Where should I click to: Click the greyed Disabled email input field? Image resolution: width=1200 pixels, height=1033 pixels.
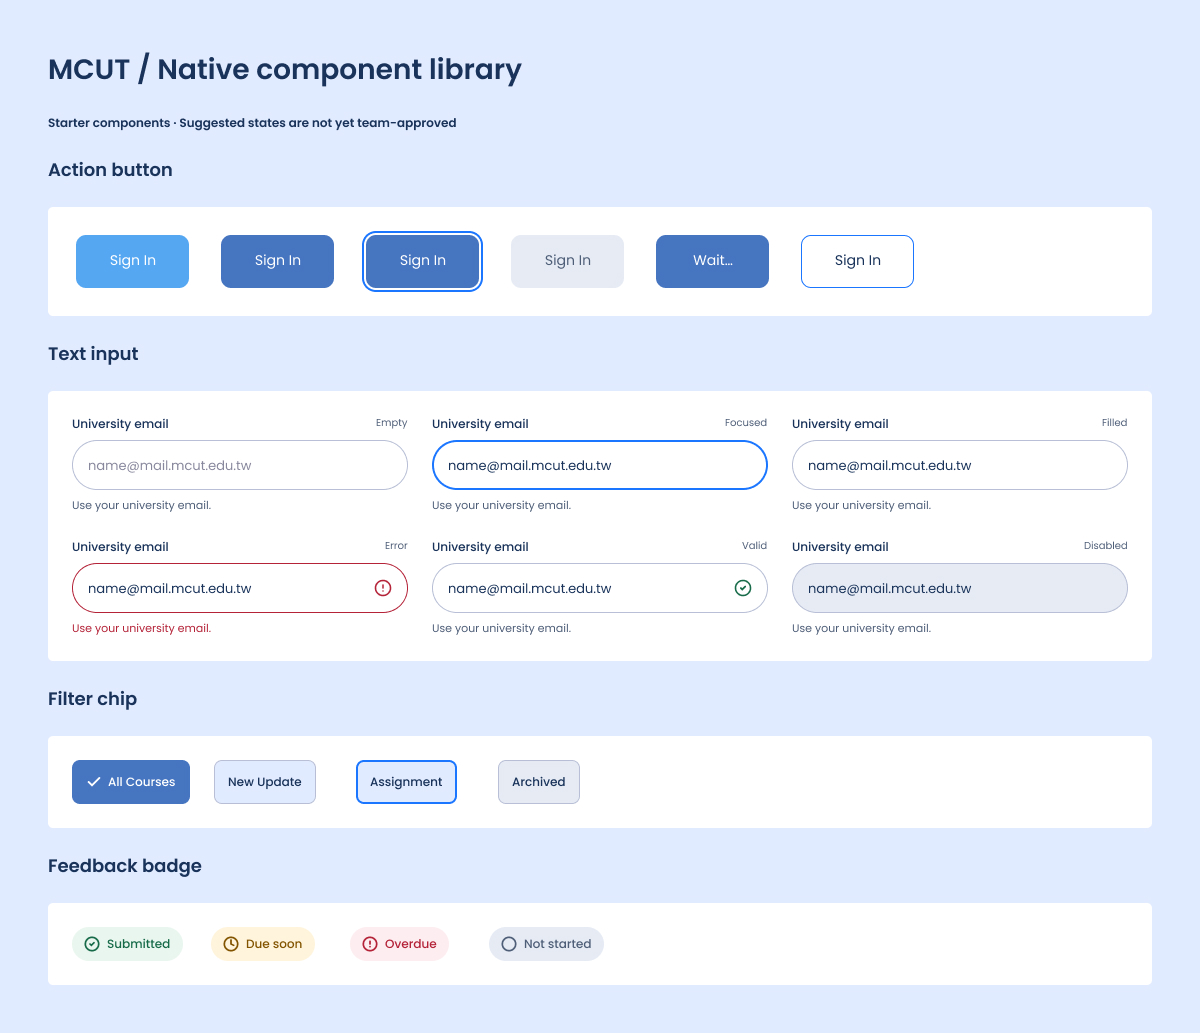click(x=960, y=588)
